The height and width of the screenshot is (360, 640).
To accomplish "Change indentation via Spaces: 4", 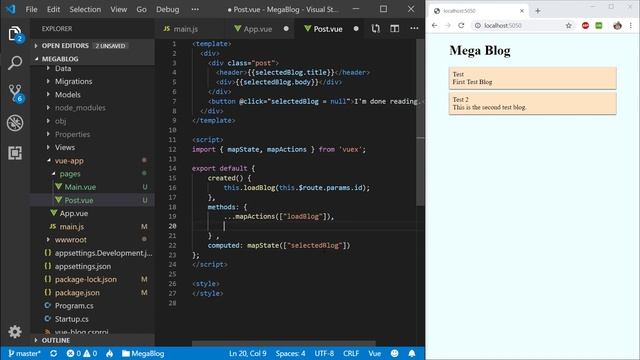I will (290, 353).
